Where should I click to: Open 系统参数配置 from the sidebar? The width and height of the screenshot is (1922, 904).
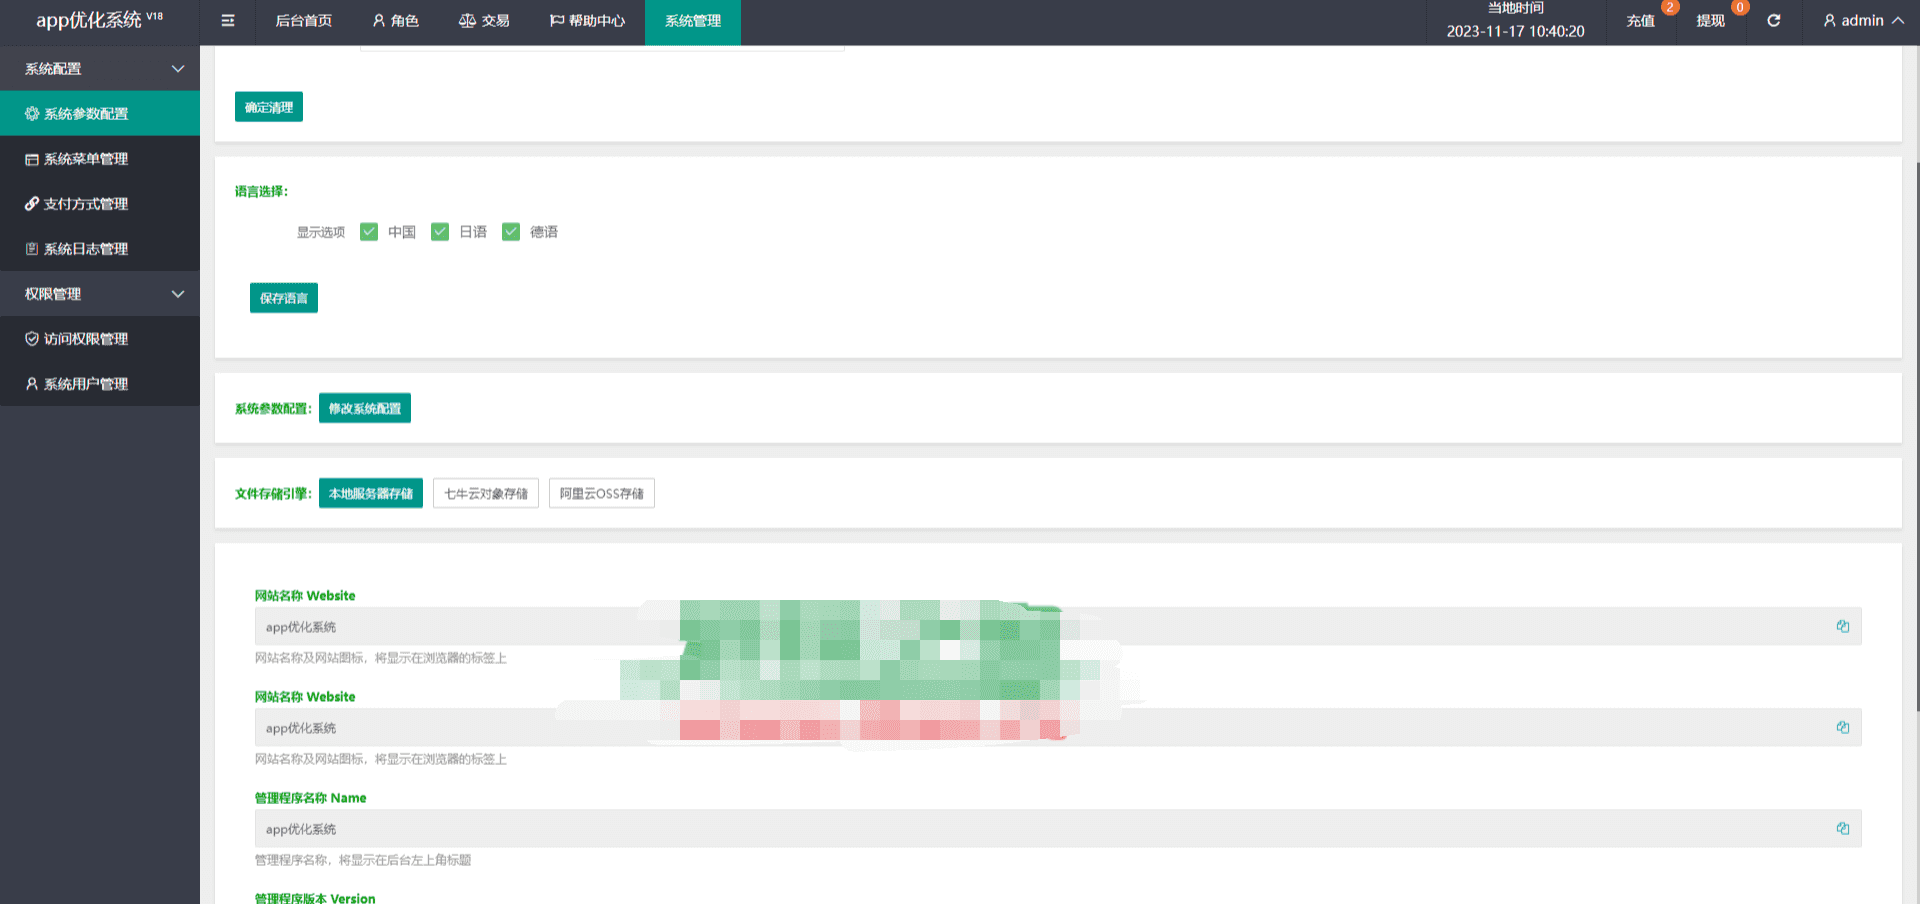coord(86,114)
